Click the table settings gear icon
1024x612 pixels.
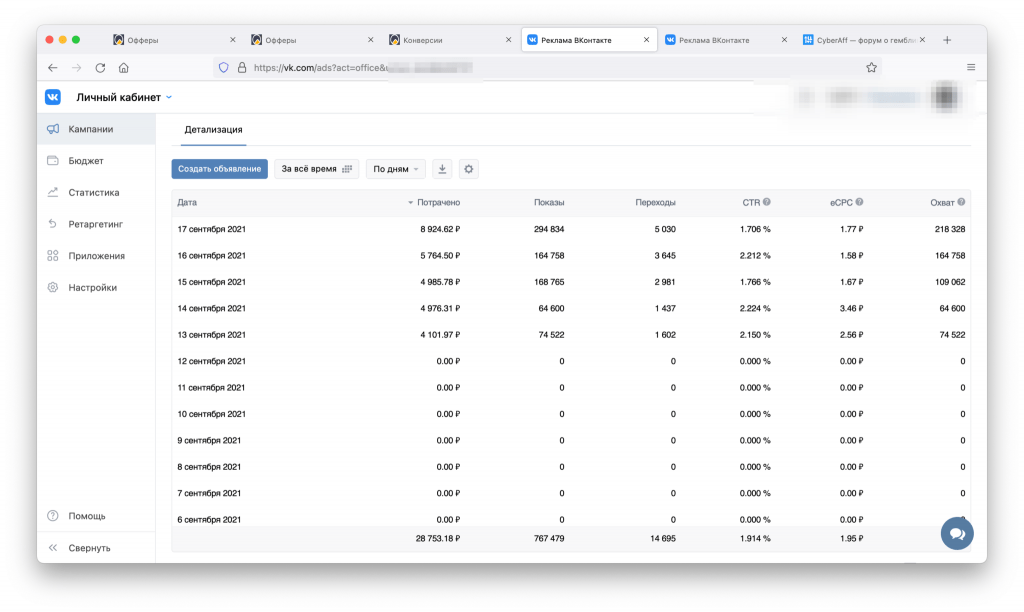point(469,169)
